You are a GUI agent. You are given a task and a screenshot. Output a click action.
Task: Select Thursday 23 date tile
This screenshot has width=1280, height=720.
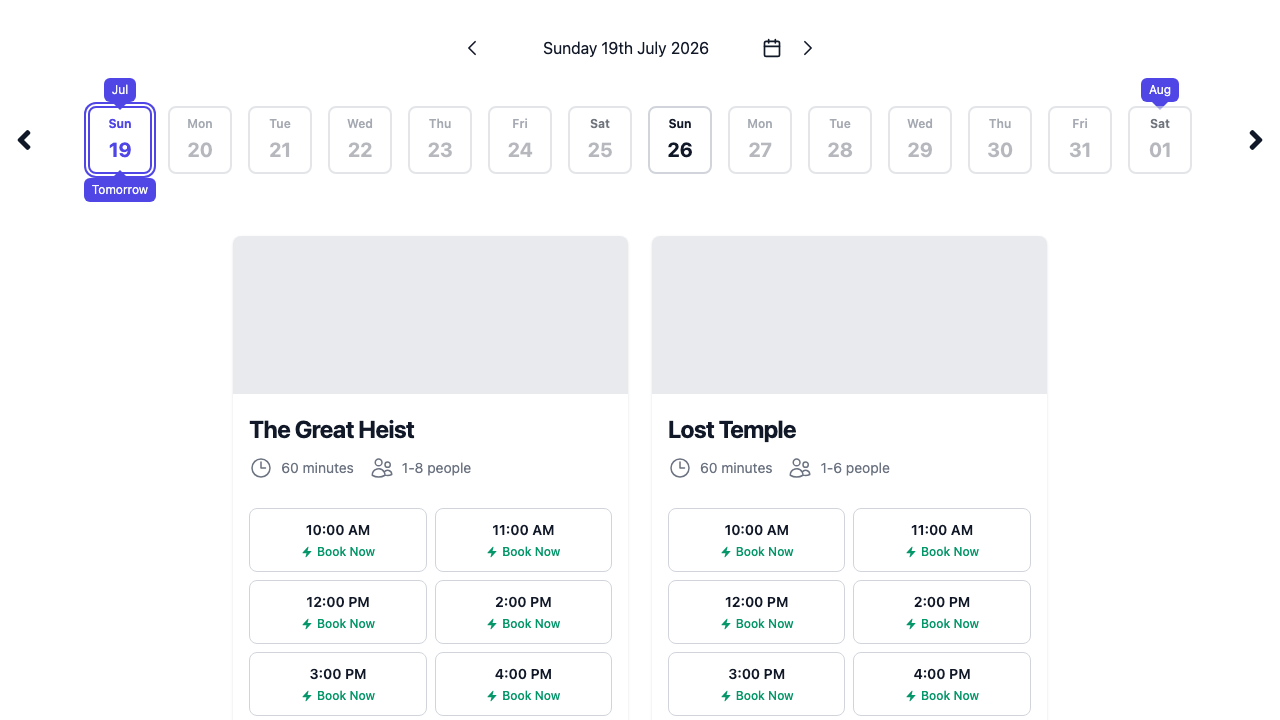click(x=440, y=140)
